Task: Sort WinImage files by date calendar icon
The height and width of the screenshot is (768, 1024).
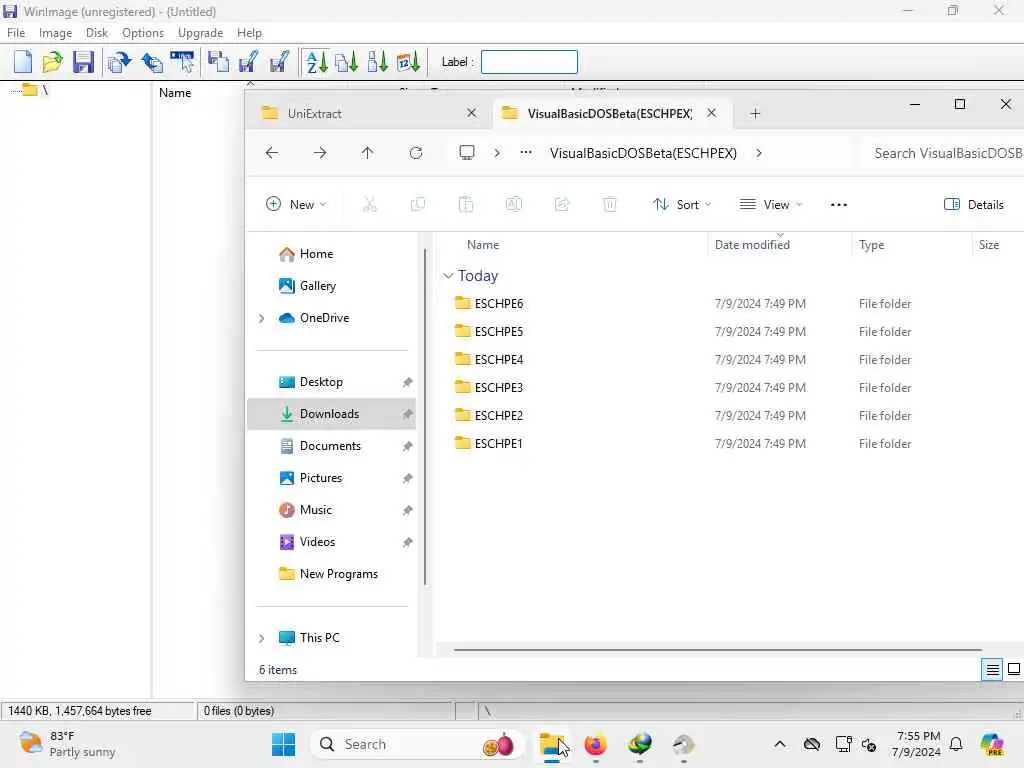Action: (x=408, y=62)
